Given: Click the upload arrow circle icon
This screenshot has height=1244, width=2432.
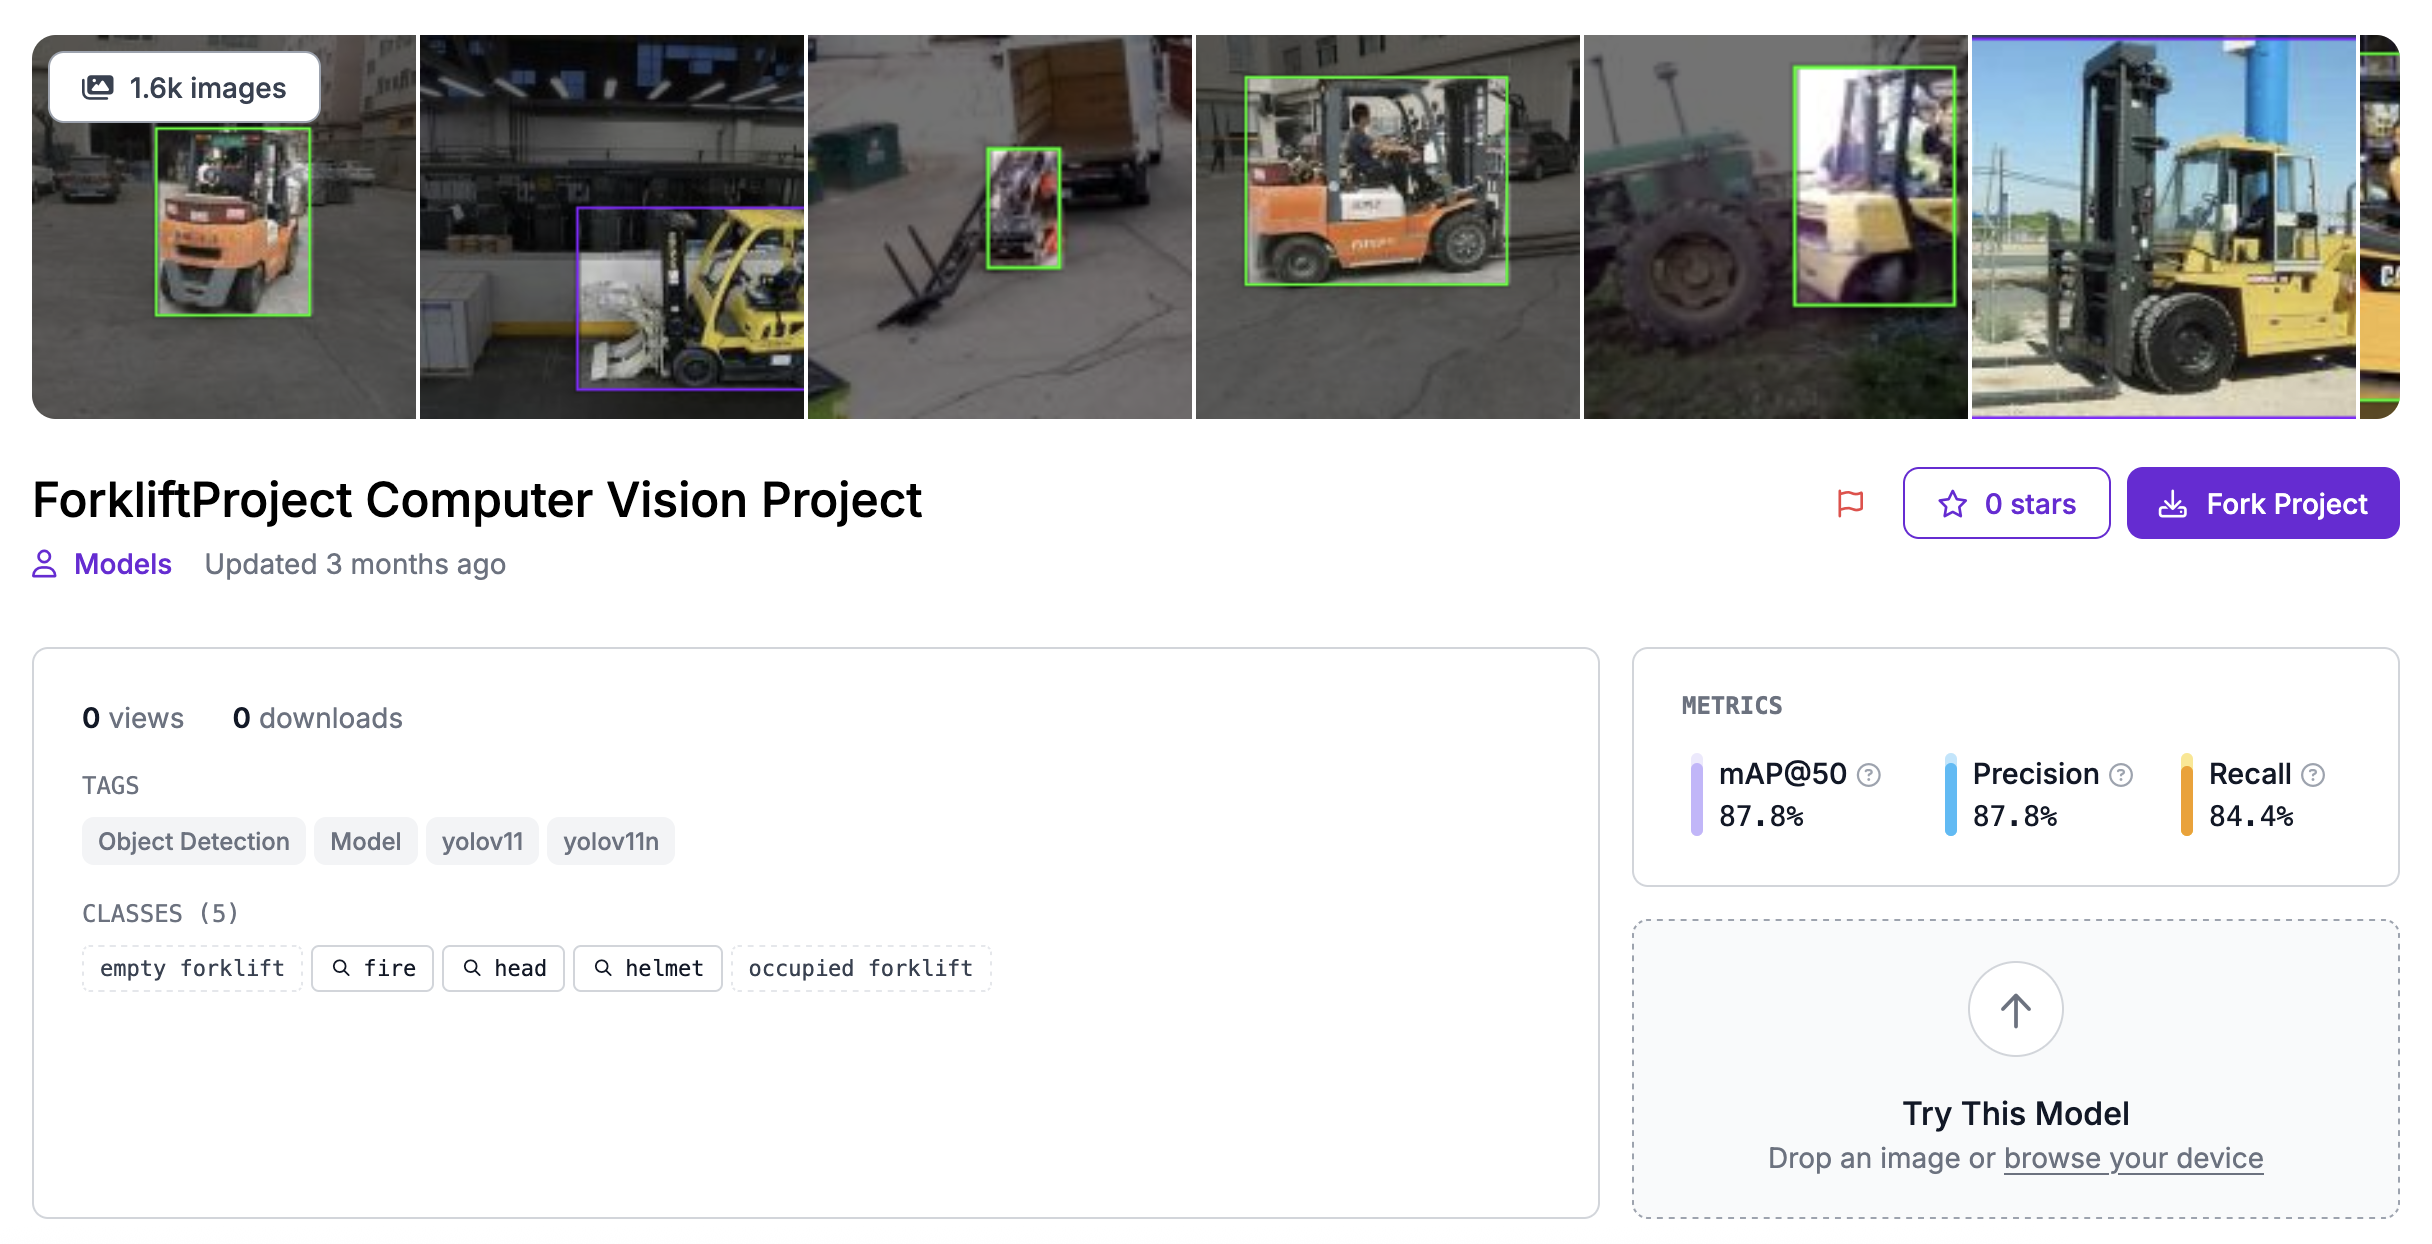Looking at the screenshot, I should [x=2015, y=1009].
